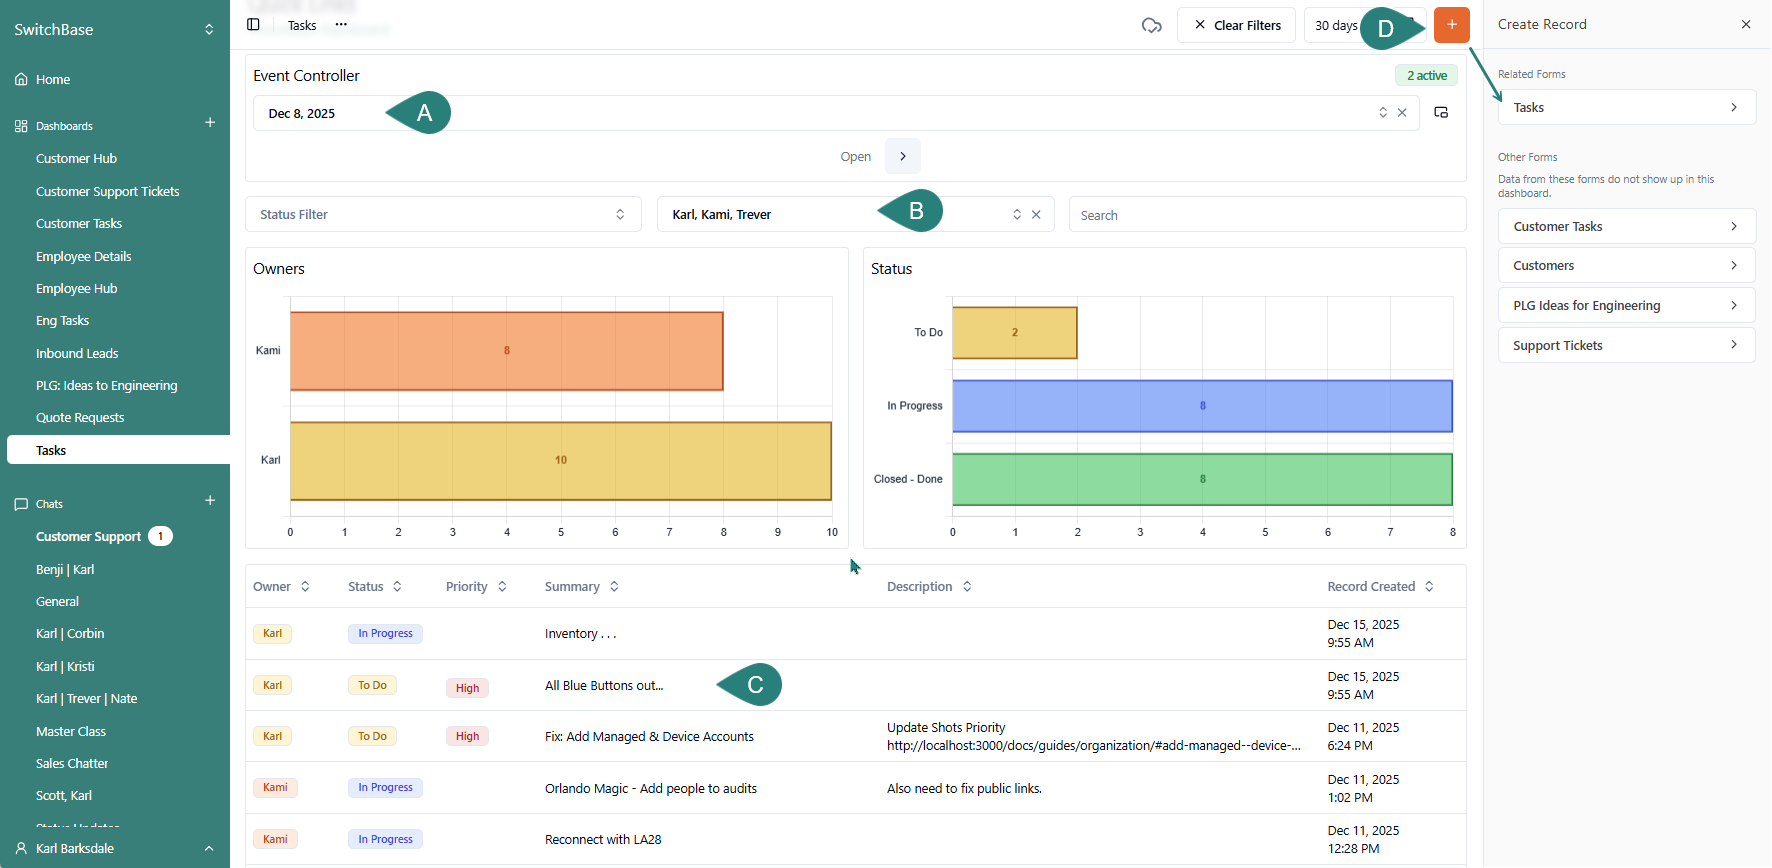Image resolution: width=1772 pixels, height=868 pixels.
Task: Click the cloud sync icon
Action: click(x=1151, y=25)
